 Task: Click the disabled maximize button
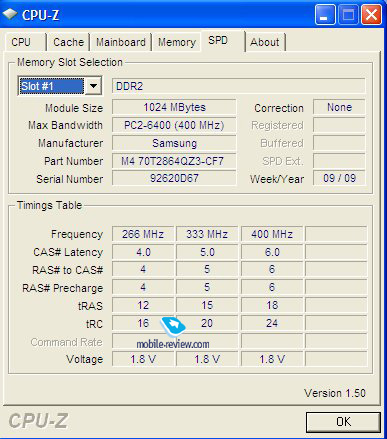coord(348,15)
